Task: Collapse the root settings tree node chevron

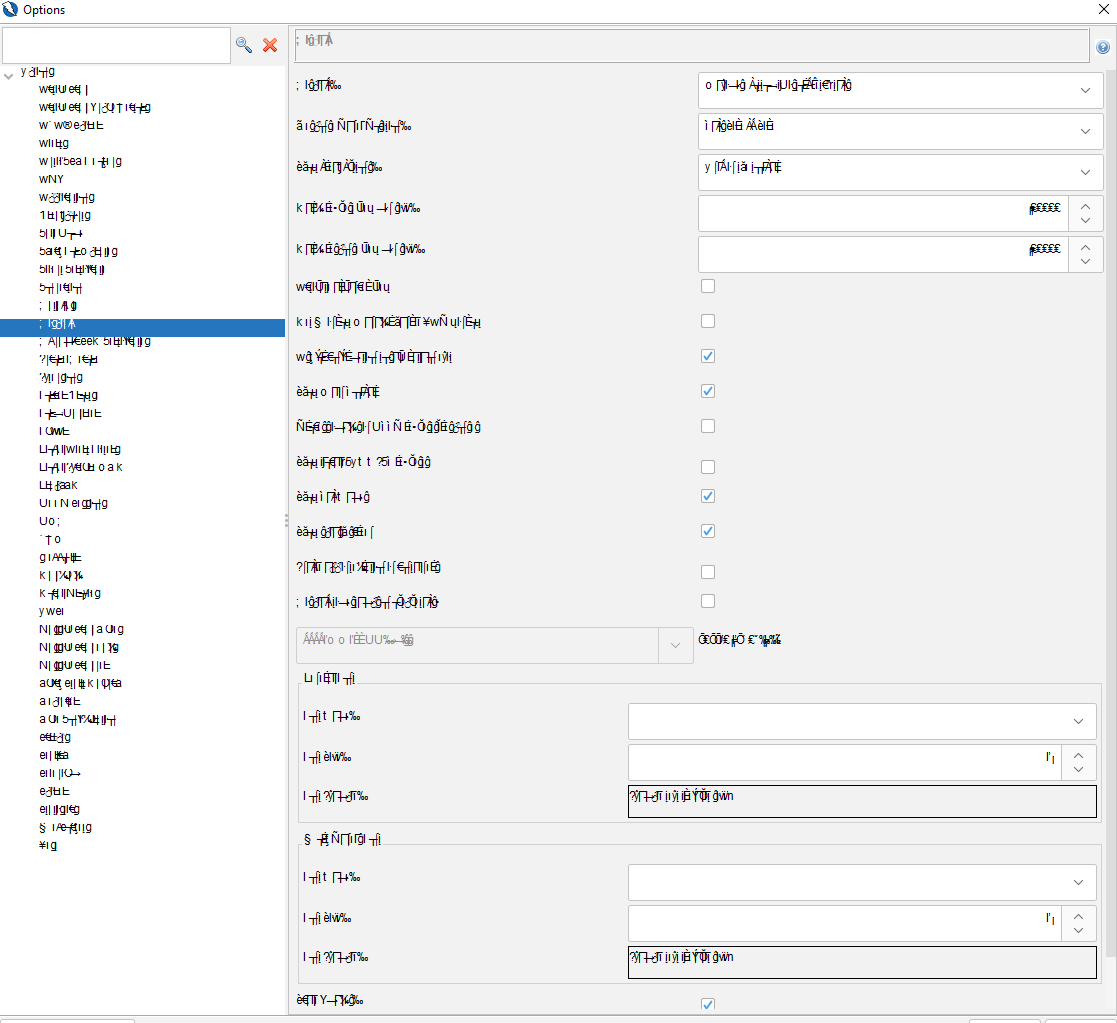Action: 8,71
